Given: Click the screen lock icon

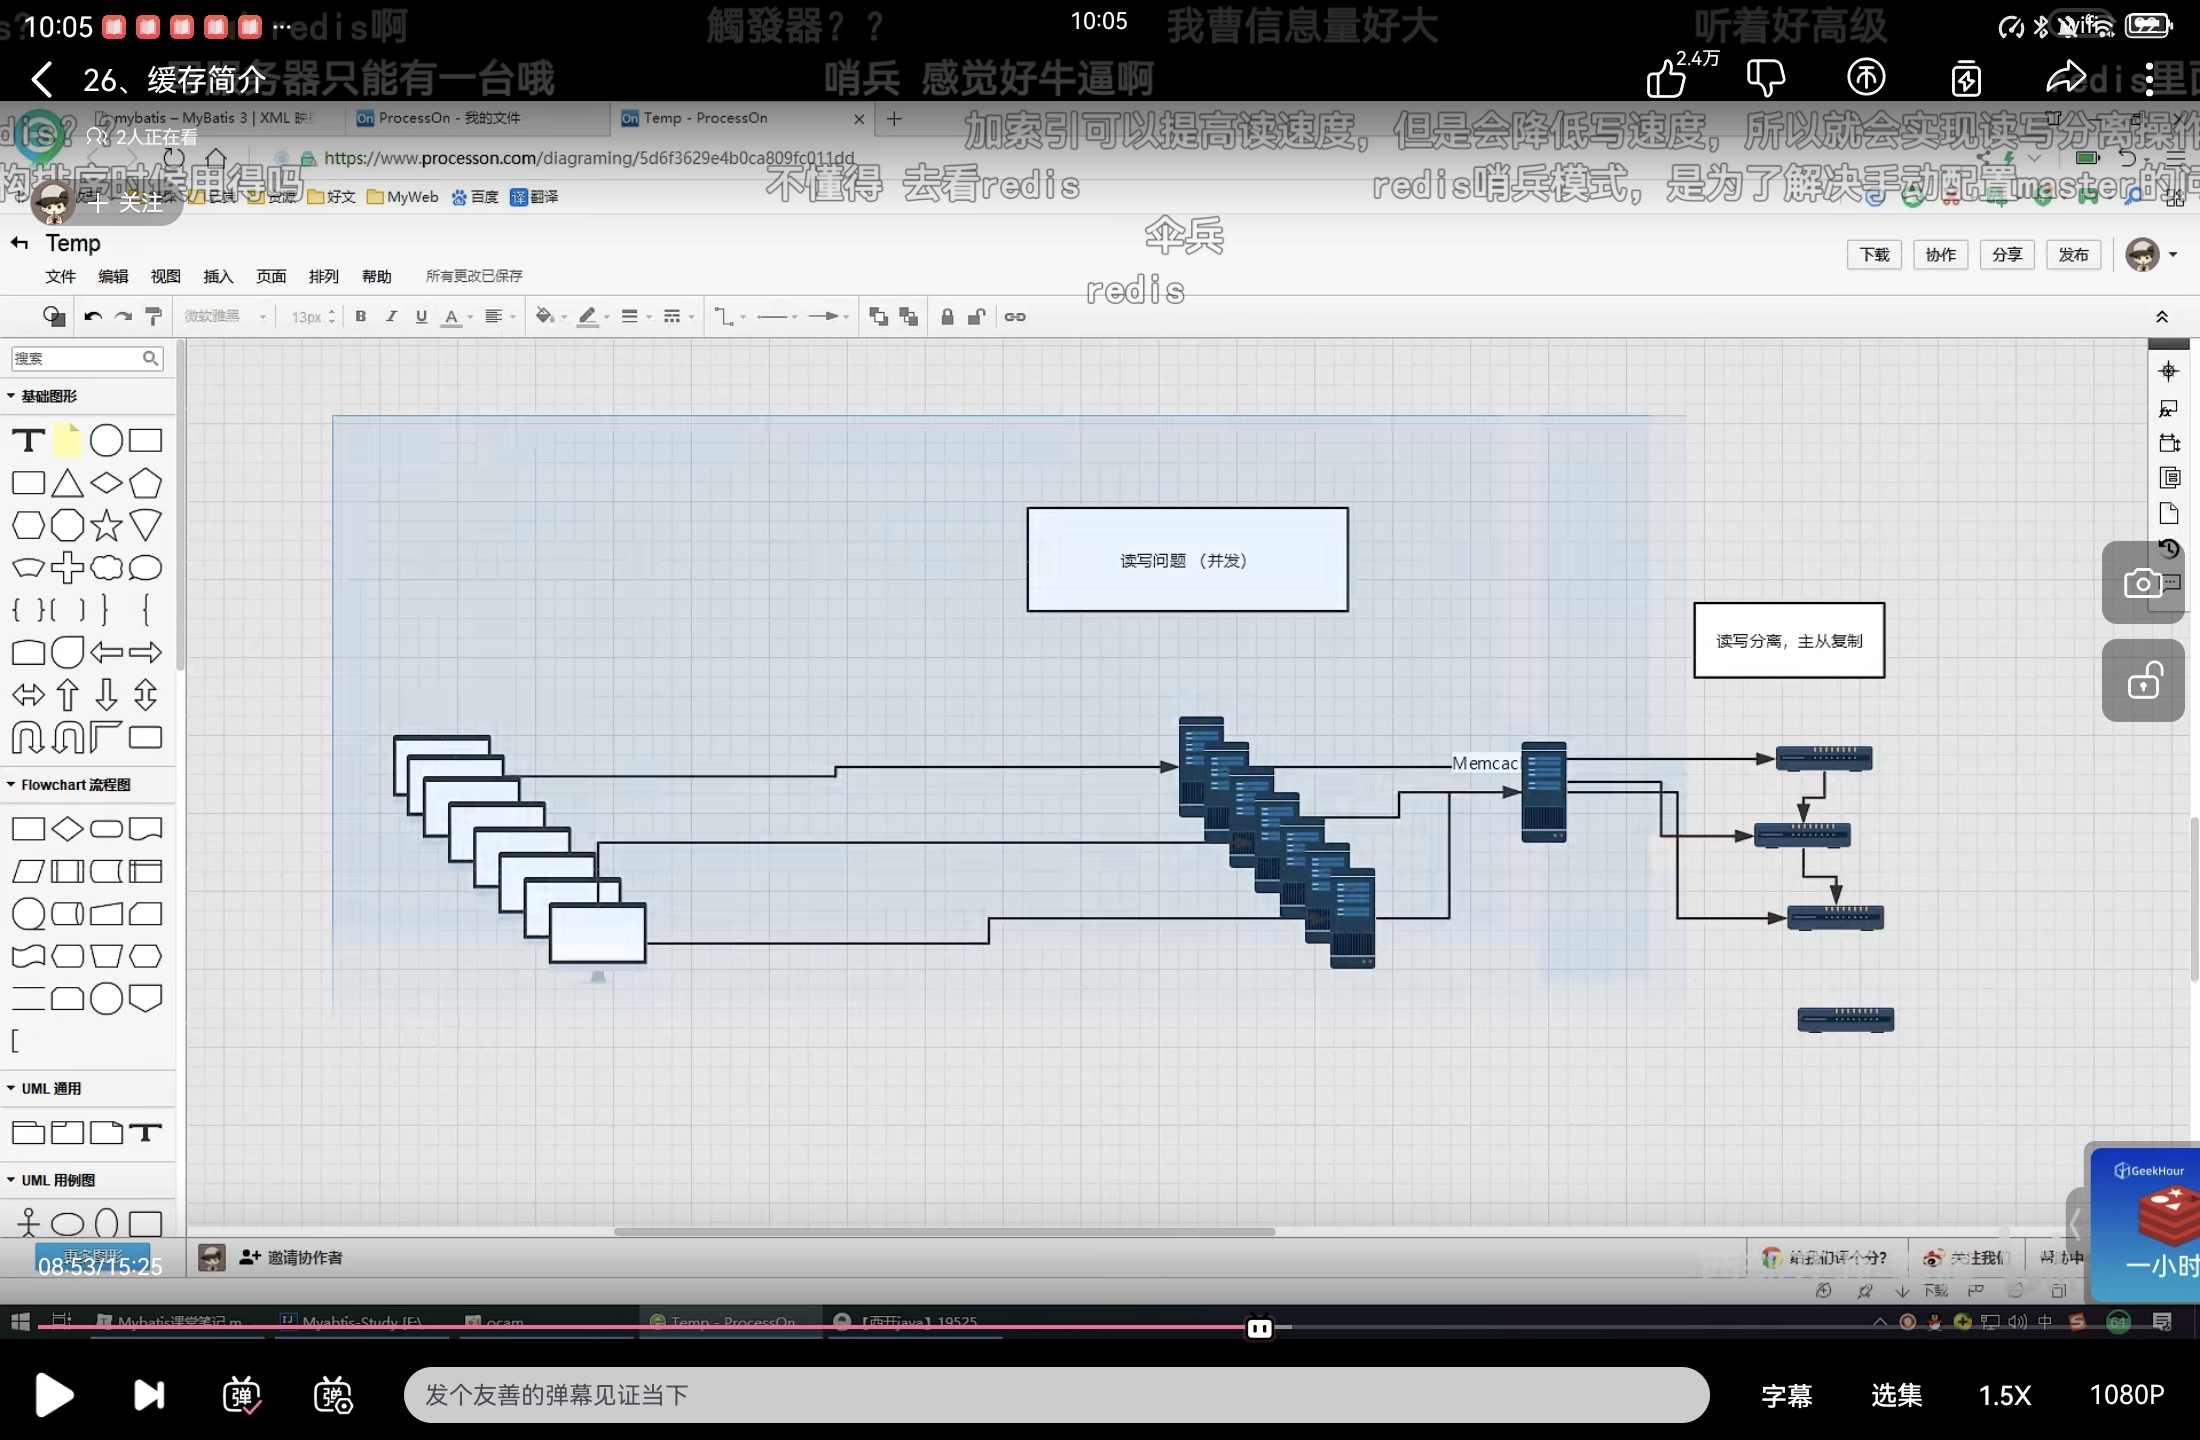Looking at the screenshot, I should [2142, 682].
